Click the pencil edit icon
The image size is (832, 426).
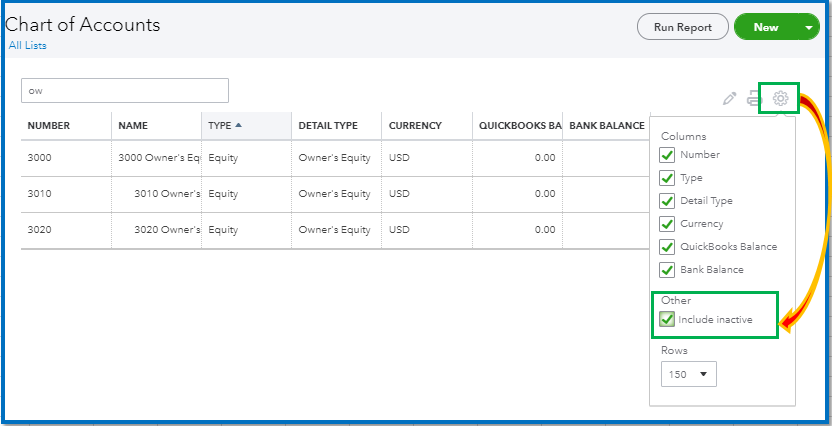(730, 99)
